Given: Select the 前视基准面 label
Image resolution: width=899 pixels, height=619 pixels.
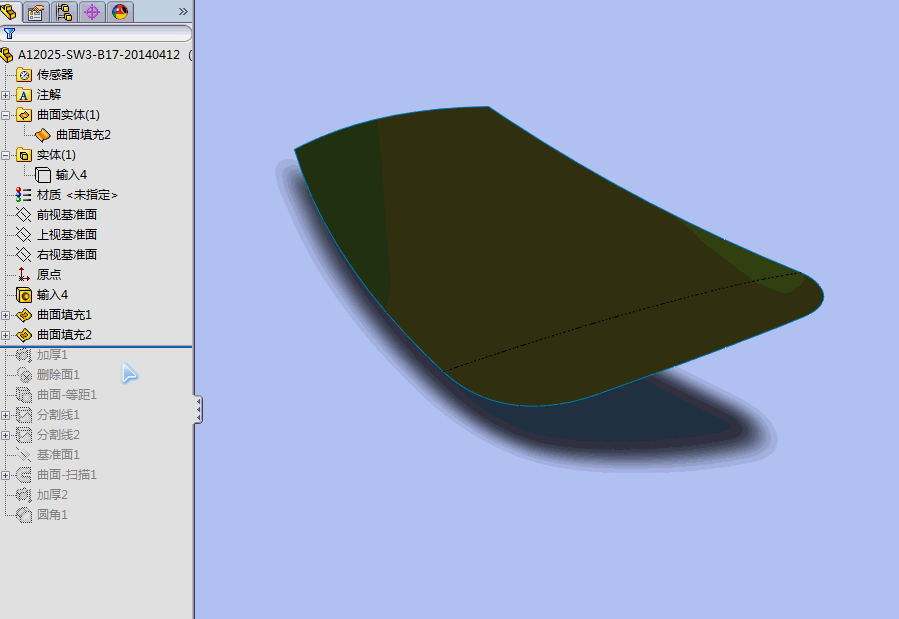Looking at the screenshot, I should pos(67,215).
